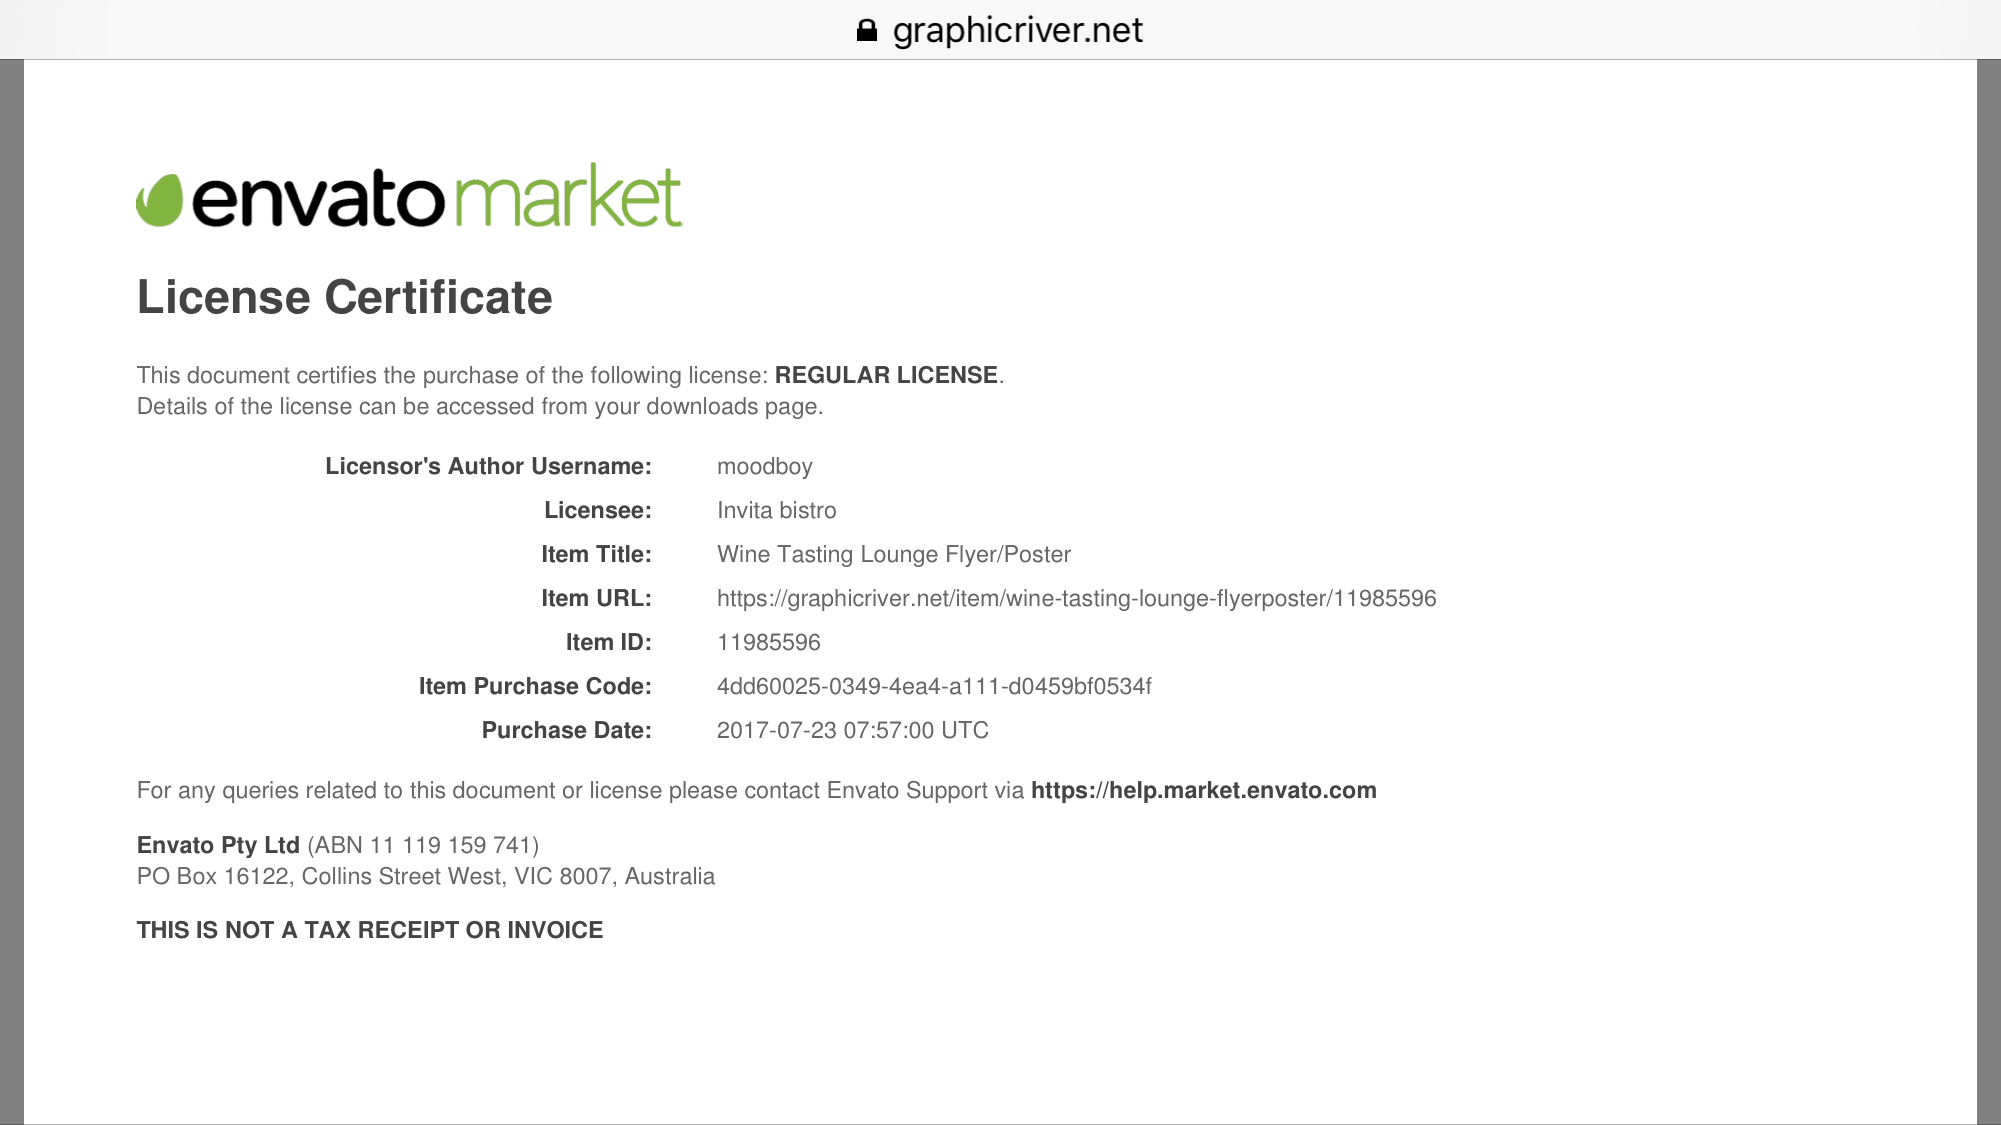The image size is (2001, 1125).
Task: Click the green Envato leaf logo
Action: (160, 200)
